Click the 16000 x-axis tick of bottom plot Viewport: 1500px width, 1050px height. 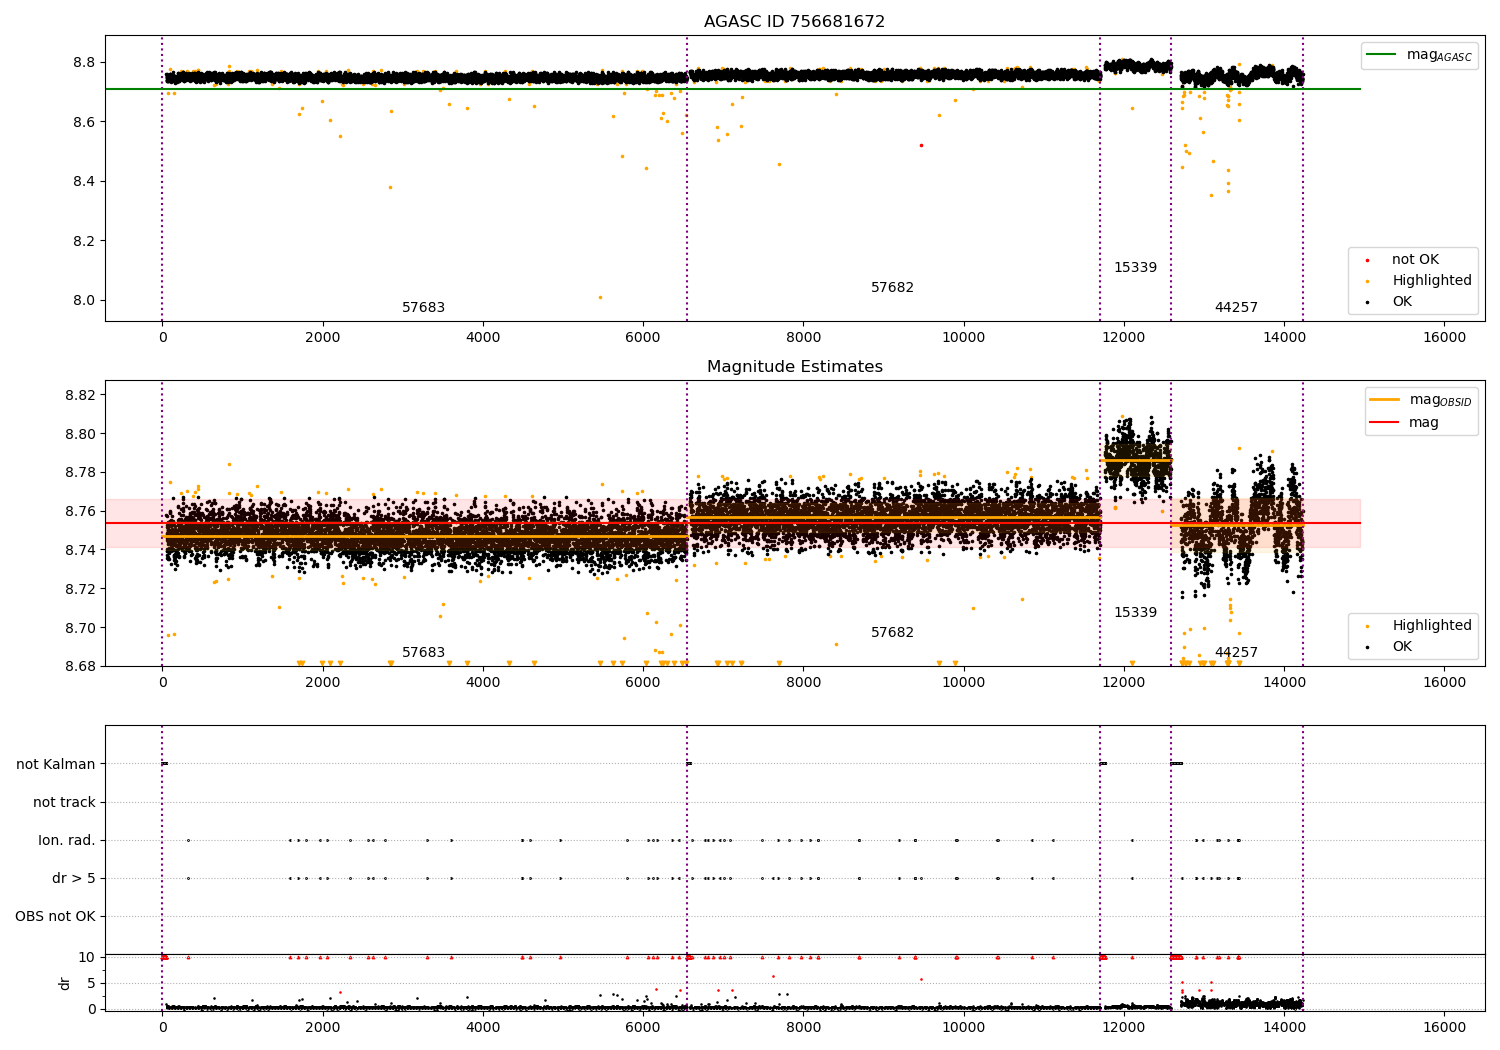(x=1444, y=1028)
